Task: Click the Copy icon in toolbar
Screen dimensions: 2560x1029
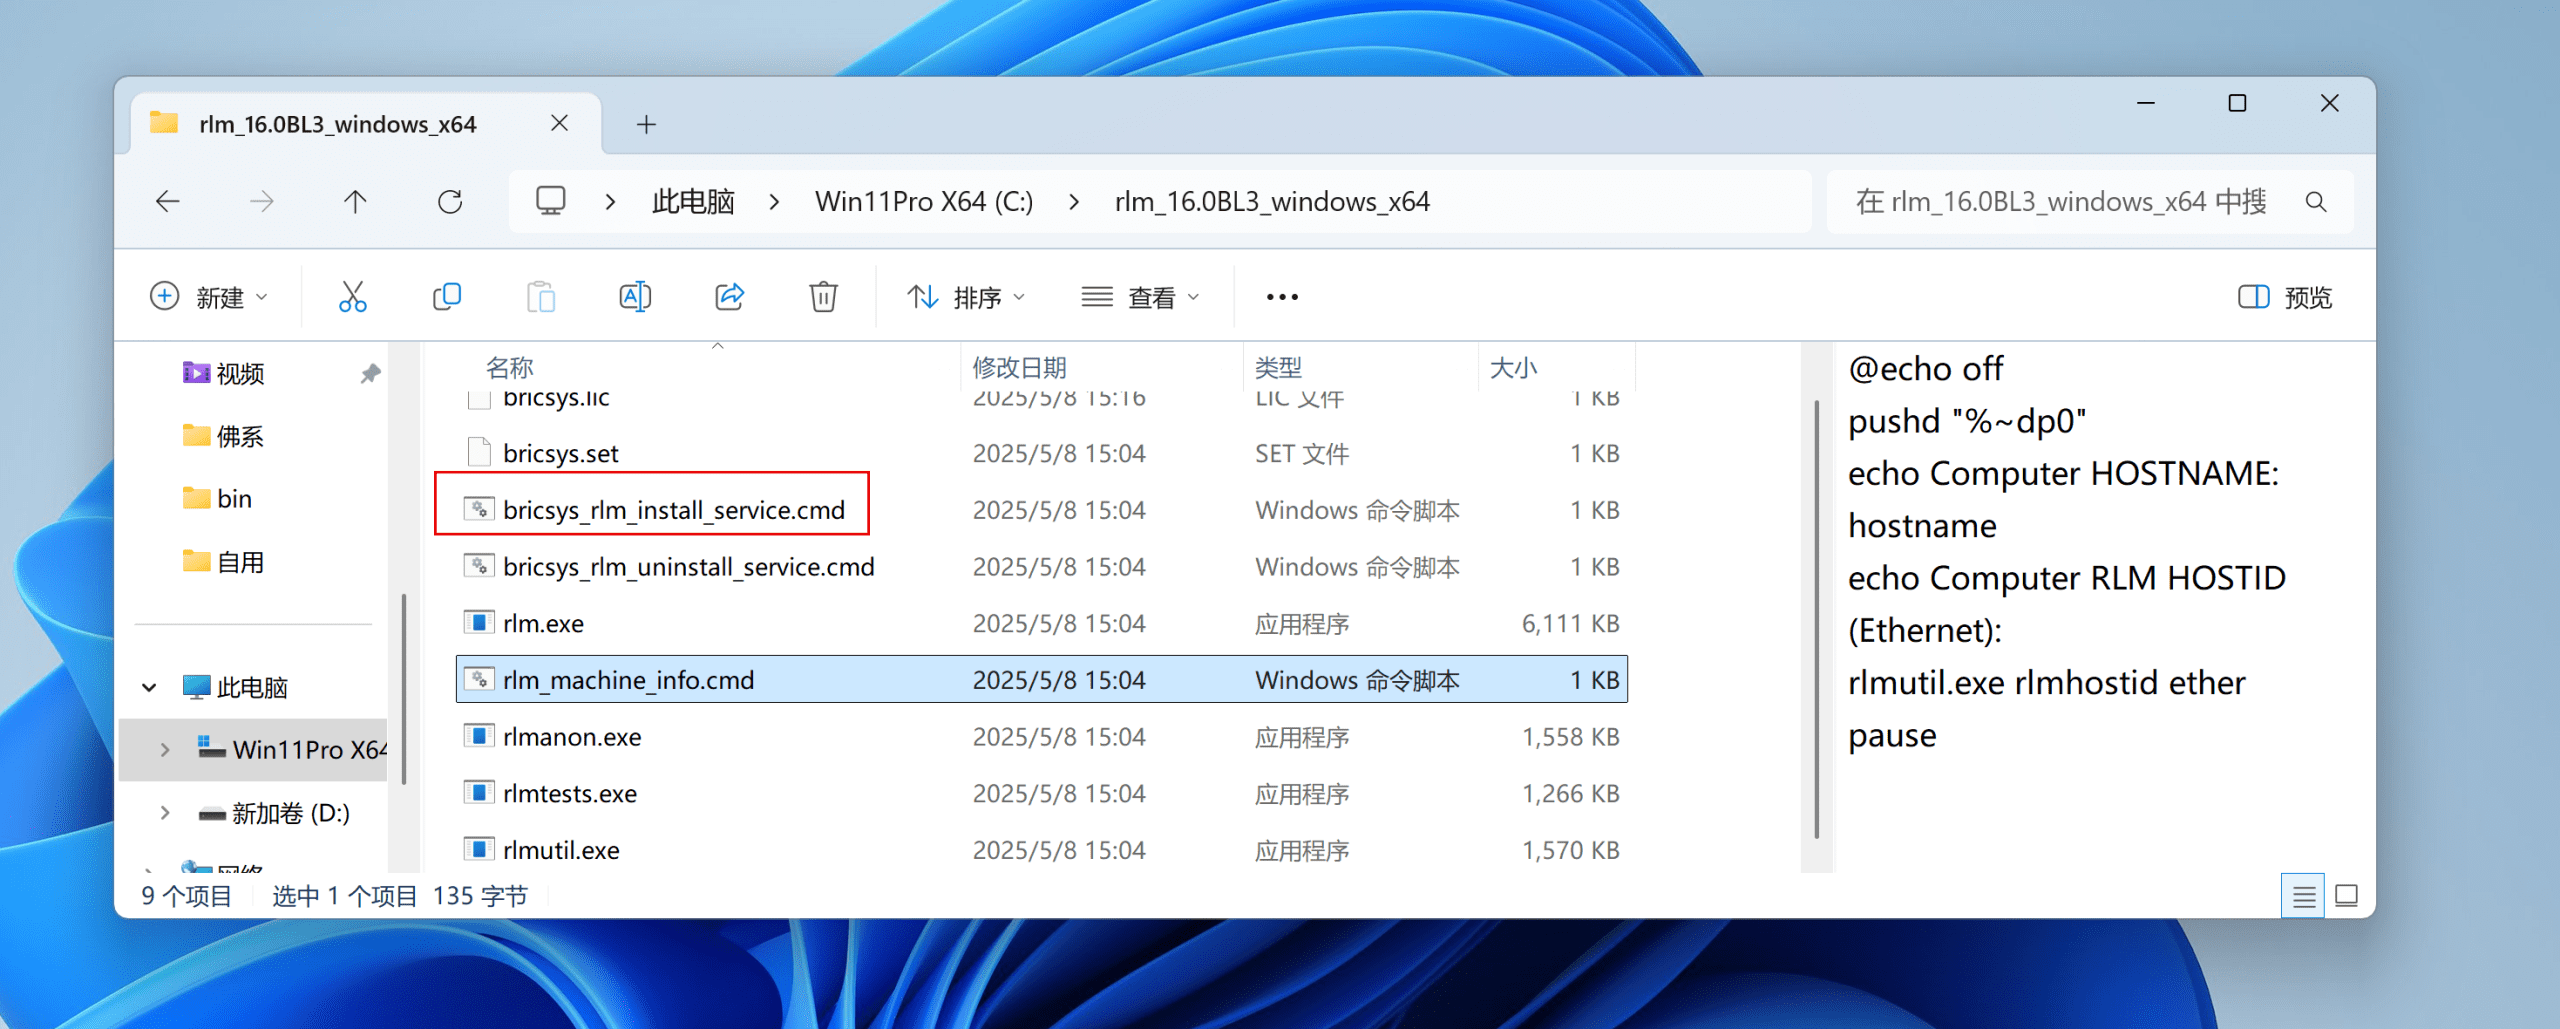Action: [446, 297]
